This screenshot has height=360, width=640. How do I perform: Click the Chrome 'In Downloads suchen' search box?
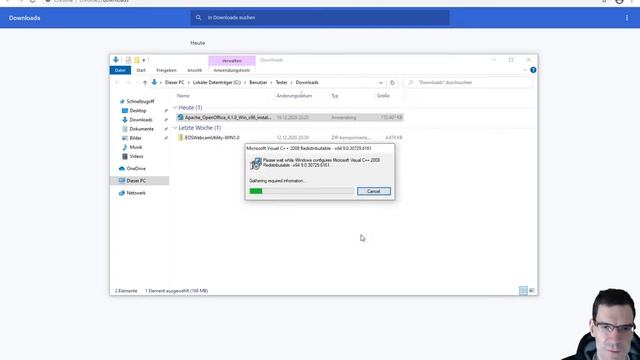coord(320,18)
